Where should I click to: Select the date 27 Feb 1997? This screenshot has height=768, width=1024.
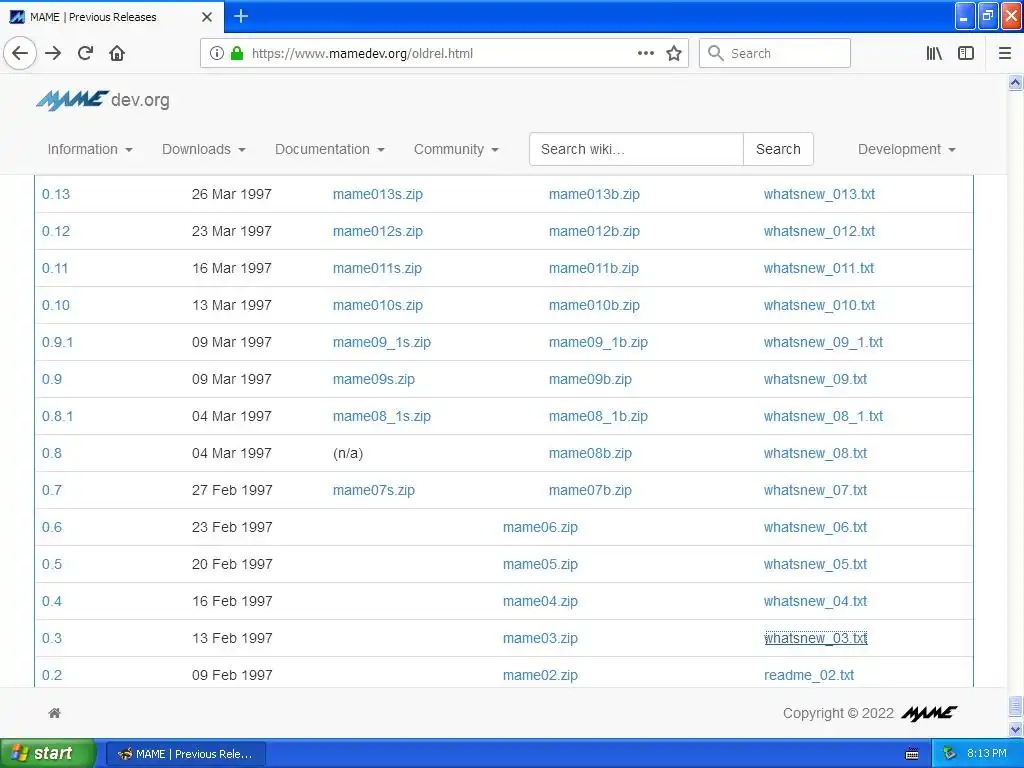pyautogui.click(x=232, y=490)
